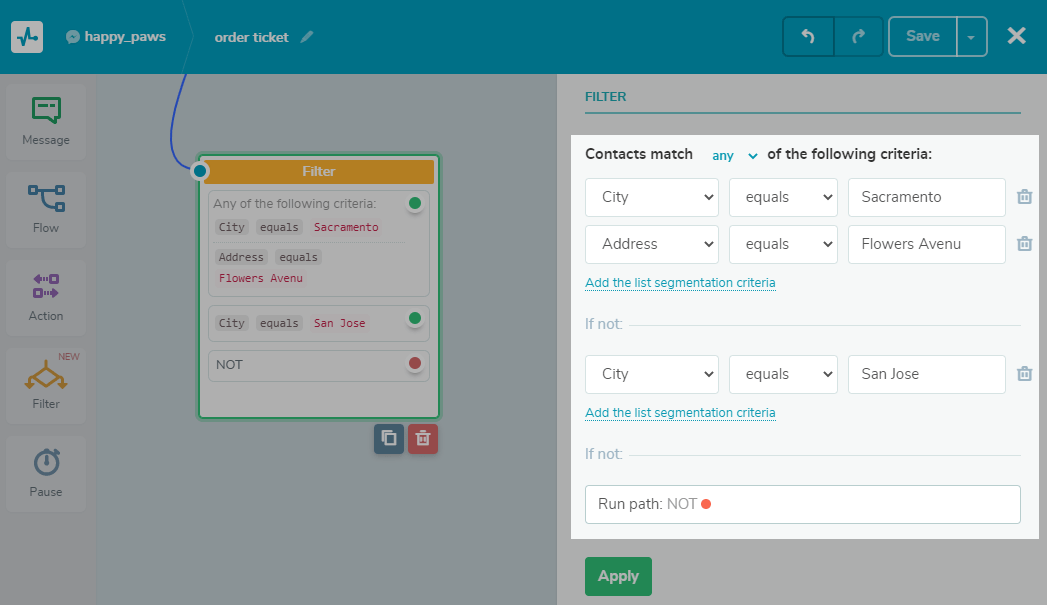Screen dimensions: 1047x605
Task: Click the Sacramento value input field
Action: [926, 197]
